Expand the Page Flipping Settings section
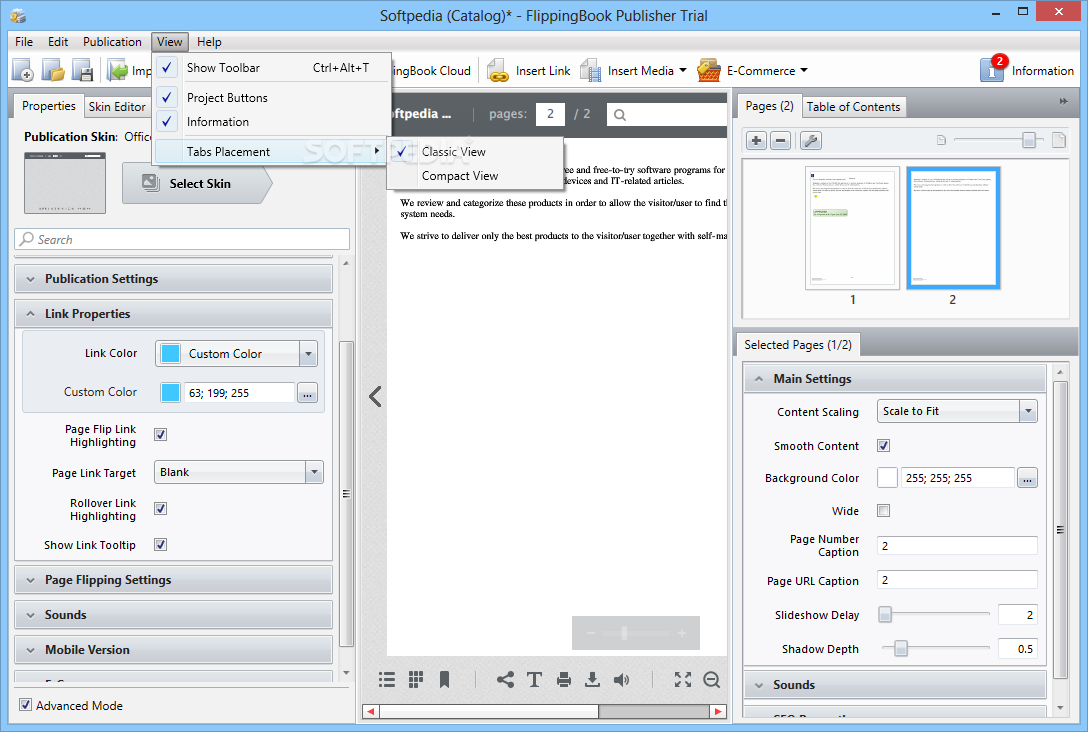 point(173,579)
